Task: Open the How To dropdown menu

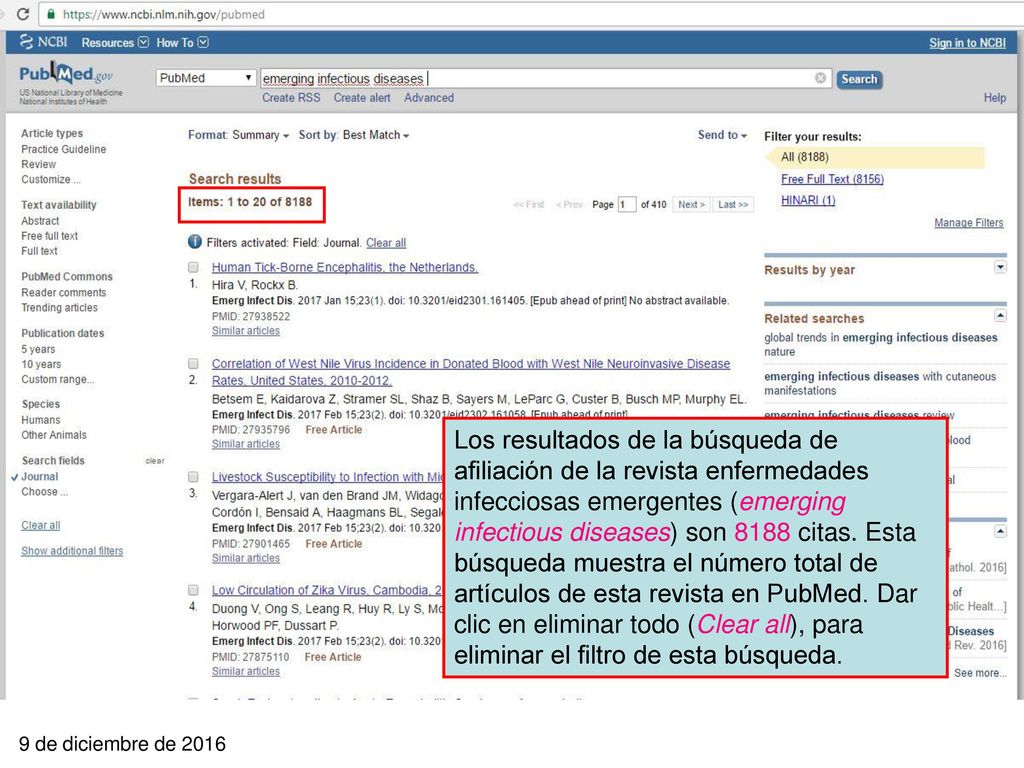Action: [182, 42]
